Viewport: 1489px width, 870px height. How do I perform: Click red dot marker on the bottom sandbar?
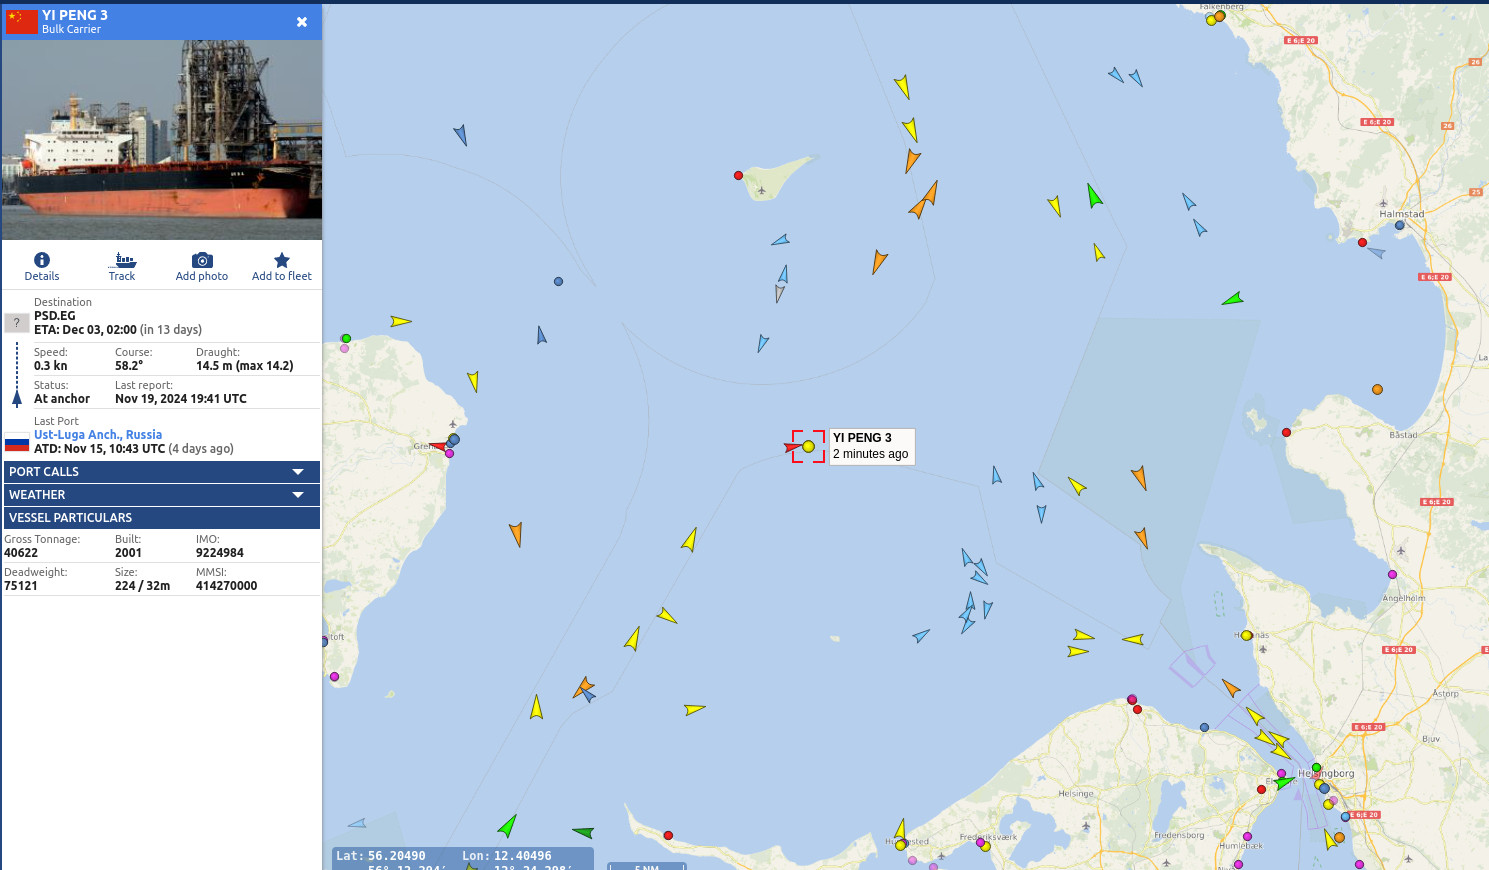tap(668, 835)
